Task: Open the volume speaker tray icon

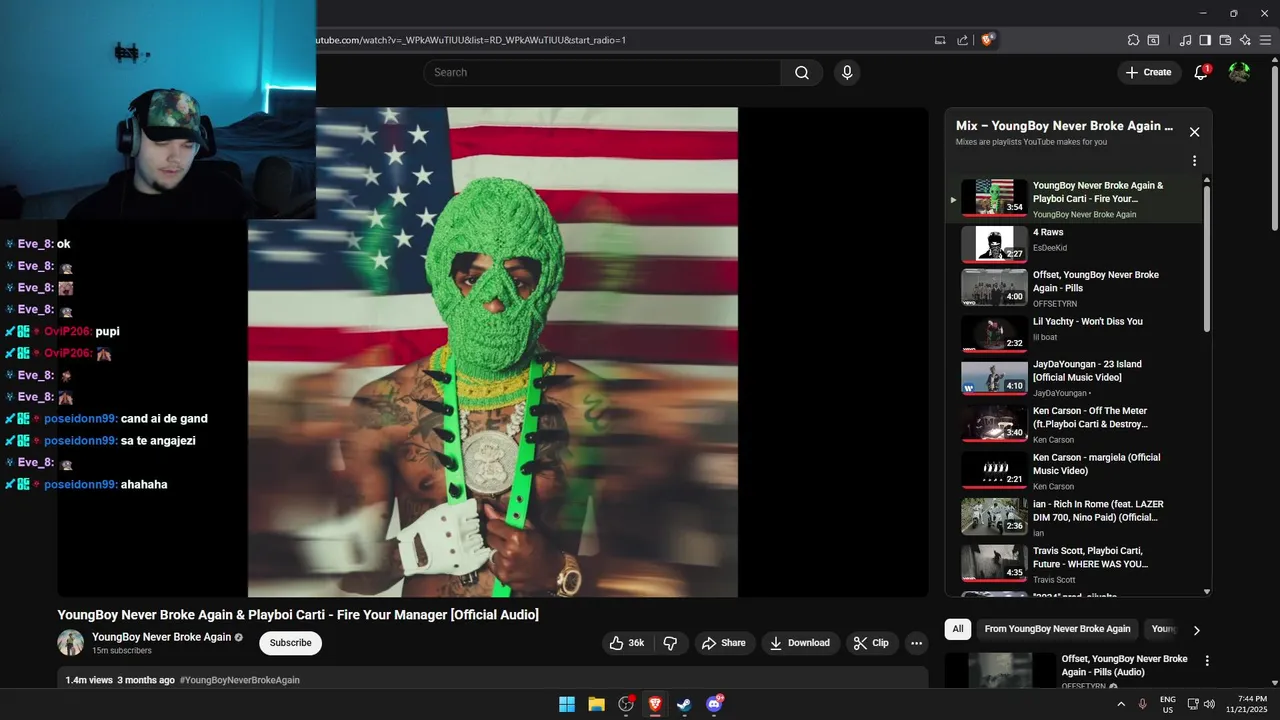Action: coord(1210,704)
